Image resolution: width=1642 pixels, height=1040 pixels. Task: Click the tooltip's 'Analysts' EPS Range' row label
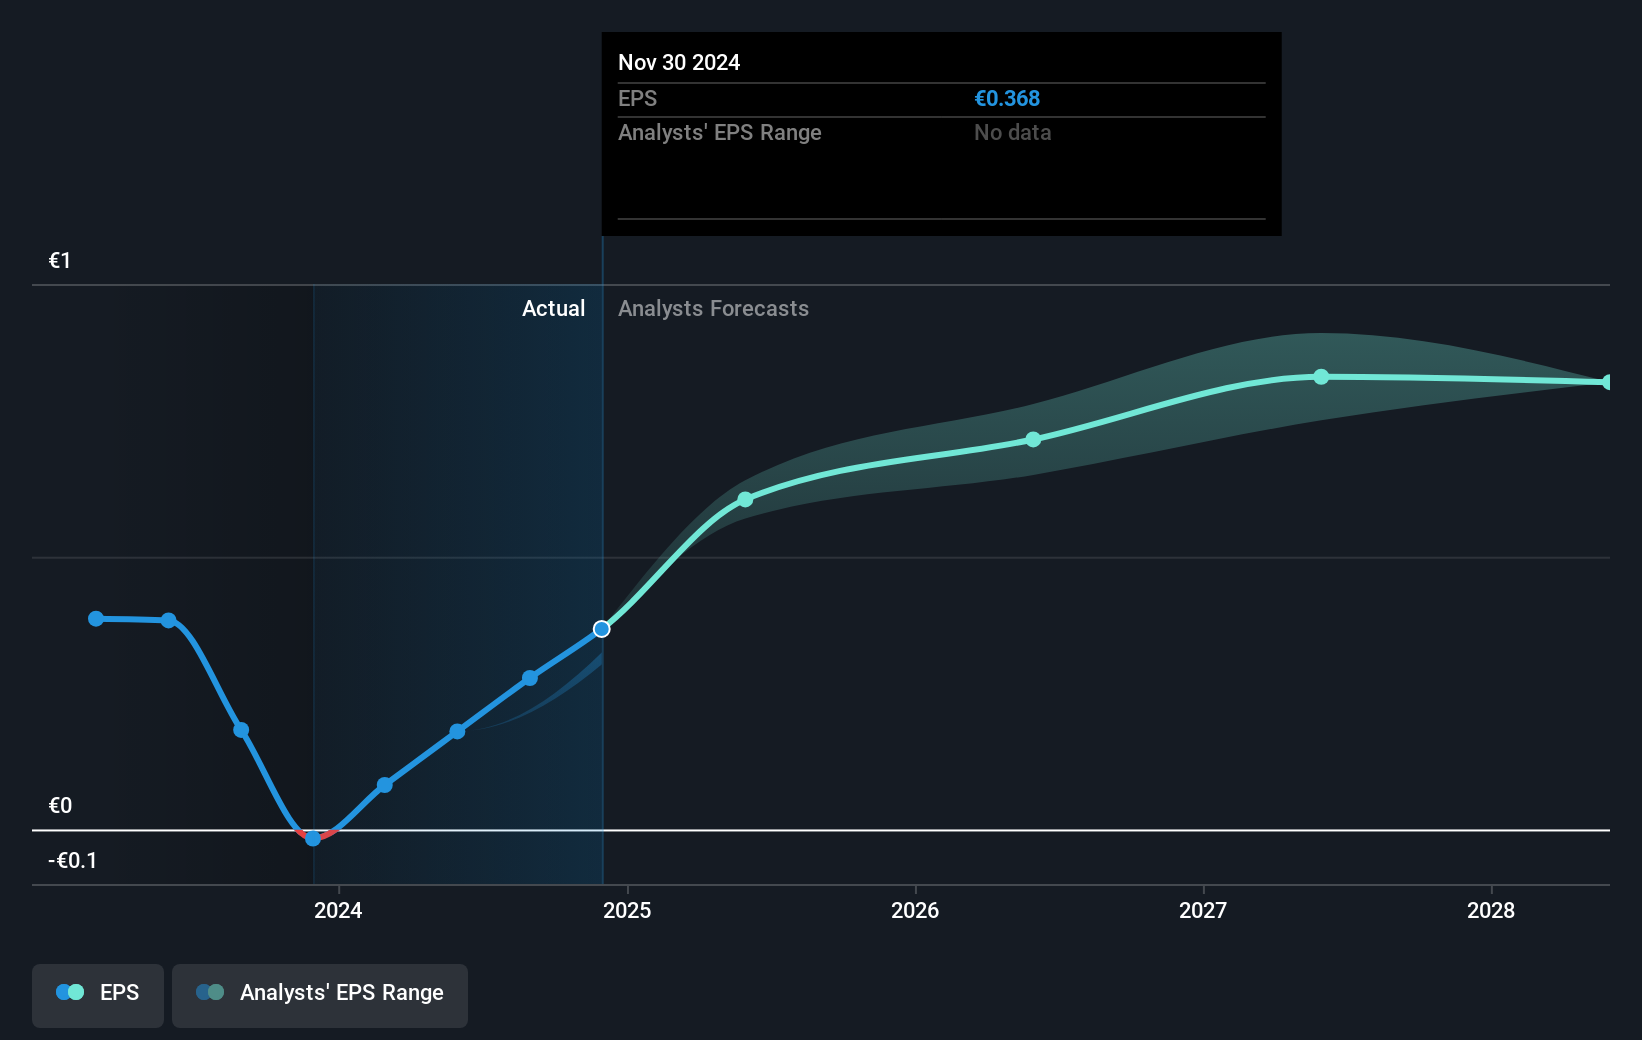[720, 132]
